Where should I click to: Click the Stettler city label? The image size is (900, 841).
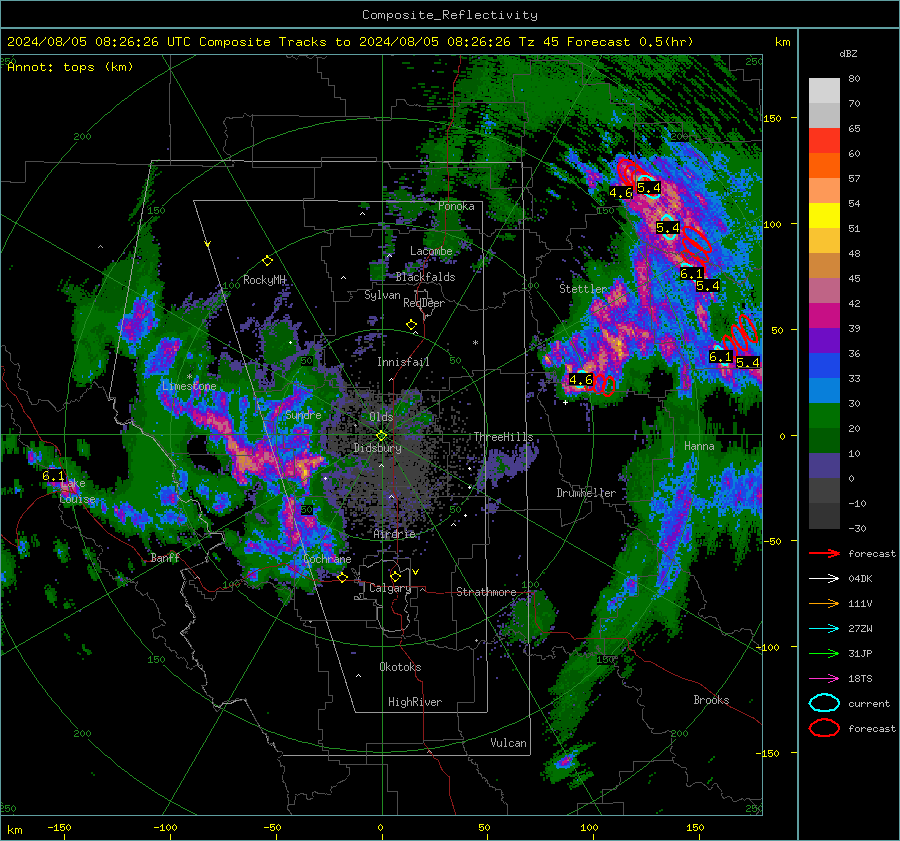[x=583, y=289]
